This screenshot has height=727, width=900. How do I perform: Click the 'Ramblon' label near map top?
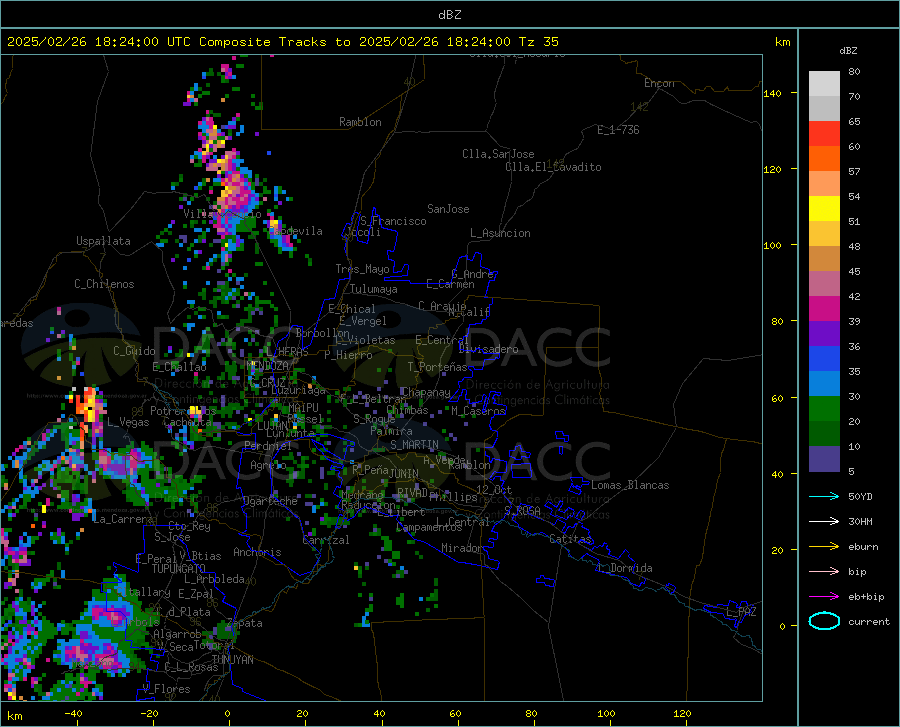[360, 122]
